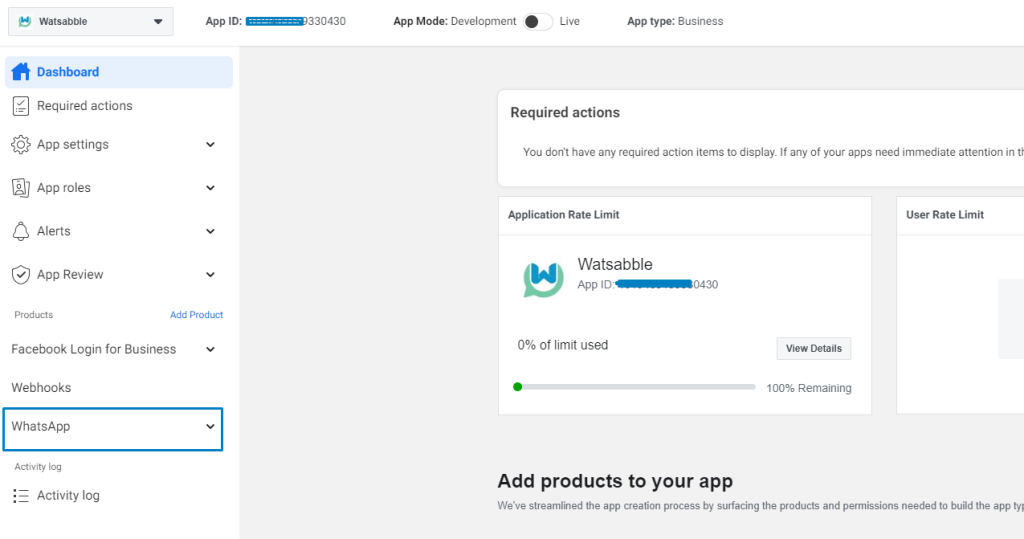
Task: Click the green progress indicator dot
Action: point(518,387)
